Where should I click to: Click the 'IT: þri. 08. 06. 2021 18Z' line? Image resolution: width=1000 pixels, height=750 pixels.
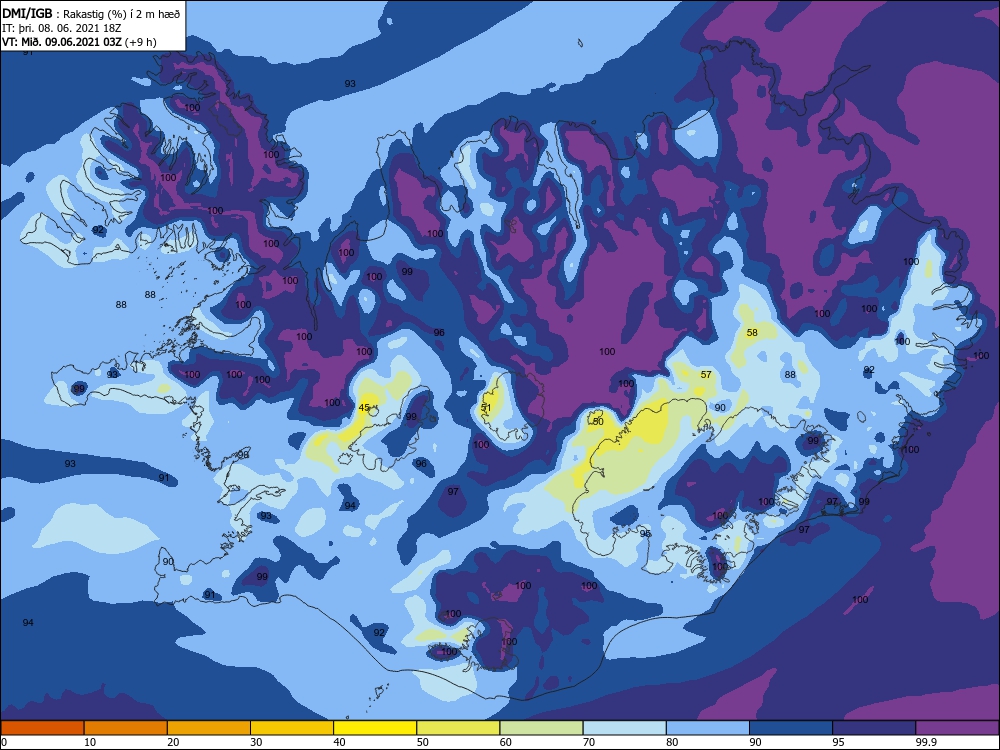click(62, 28)
